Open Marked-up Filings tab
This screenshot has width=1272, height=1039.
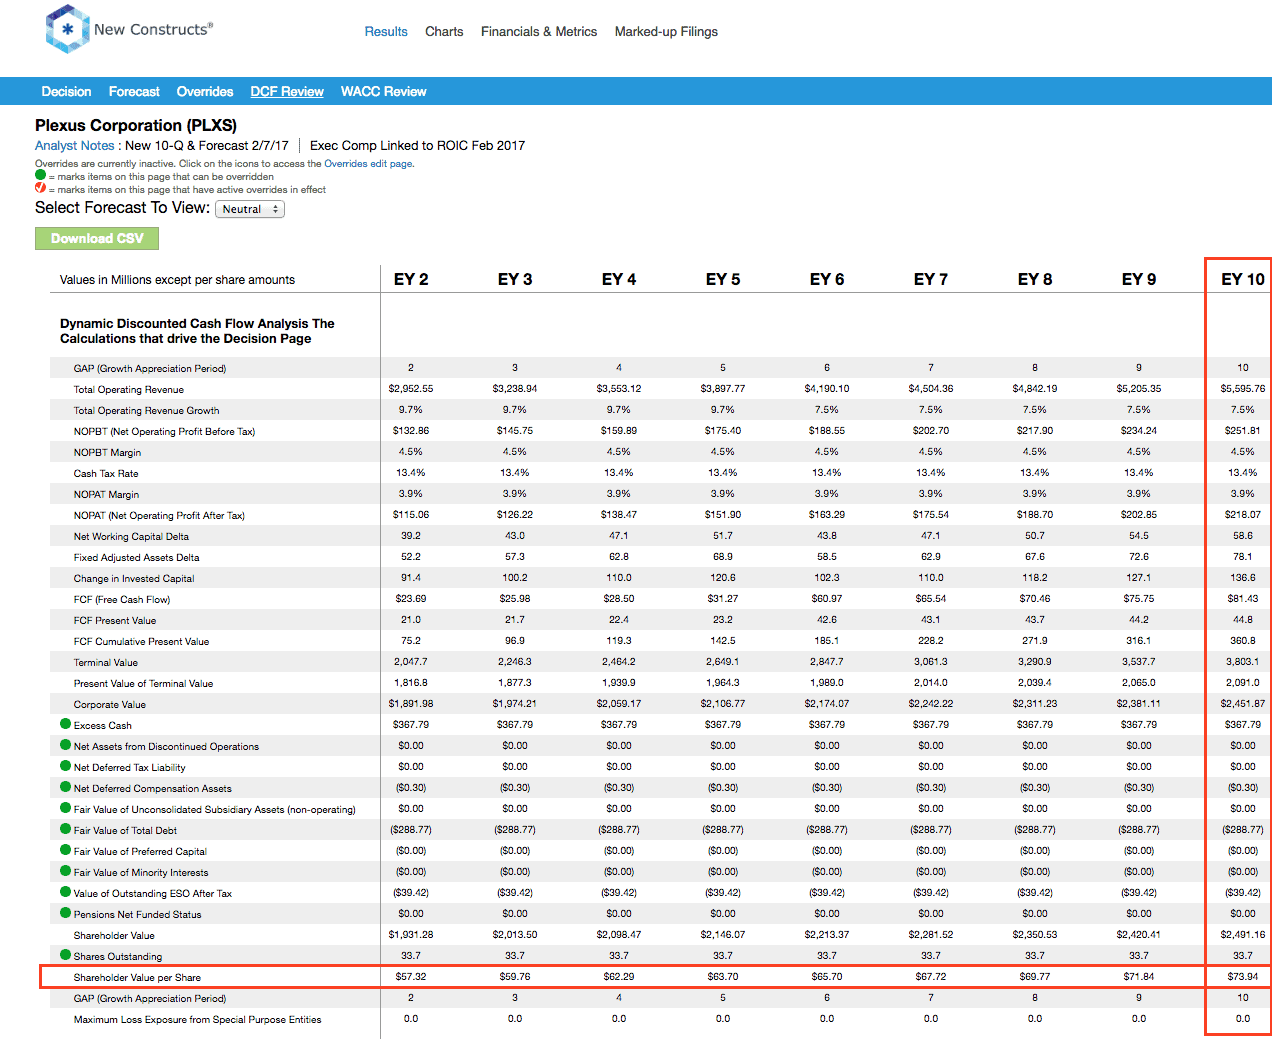666,32
